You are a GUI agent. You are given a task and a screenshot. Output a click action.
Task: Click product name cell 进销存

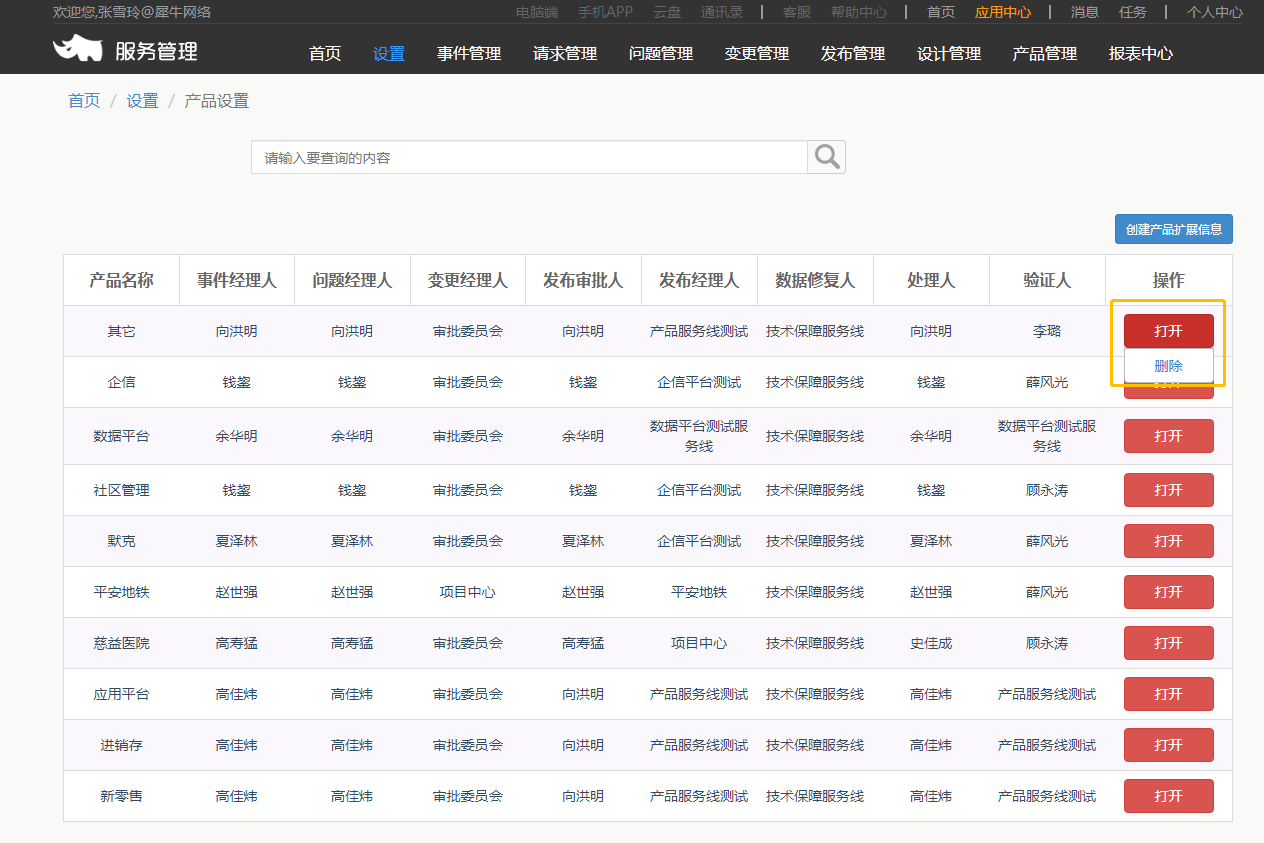point(121,745)
